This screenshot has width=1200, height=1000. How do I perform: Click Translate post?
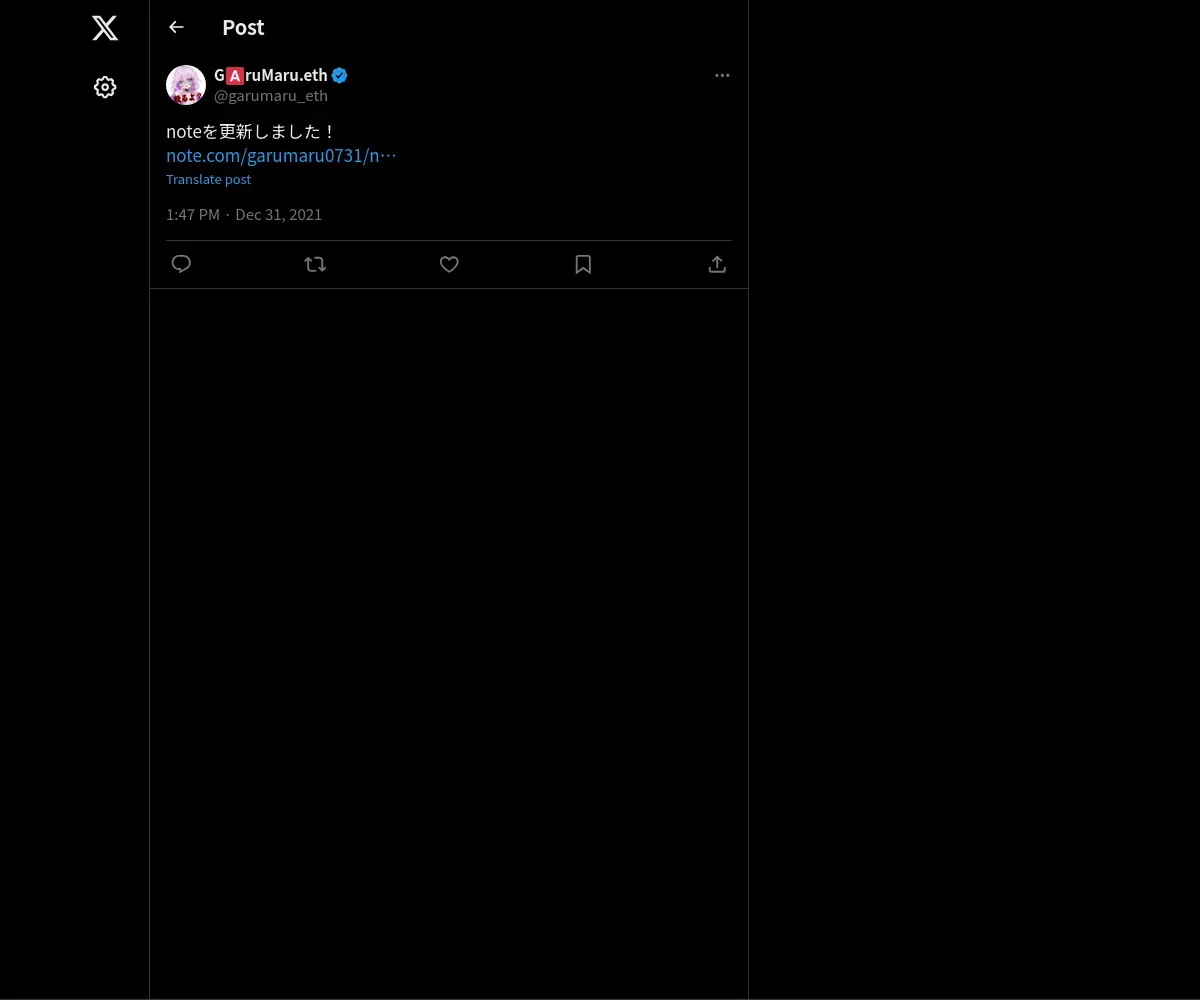point(208,180)
